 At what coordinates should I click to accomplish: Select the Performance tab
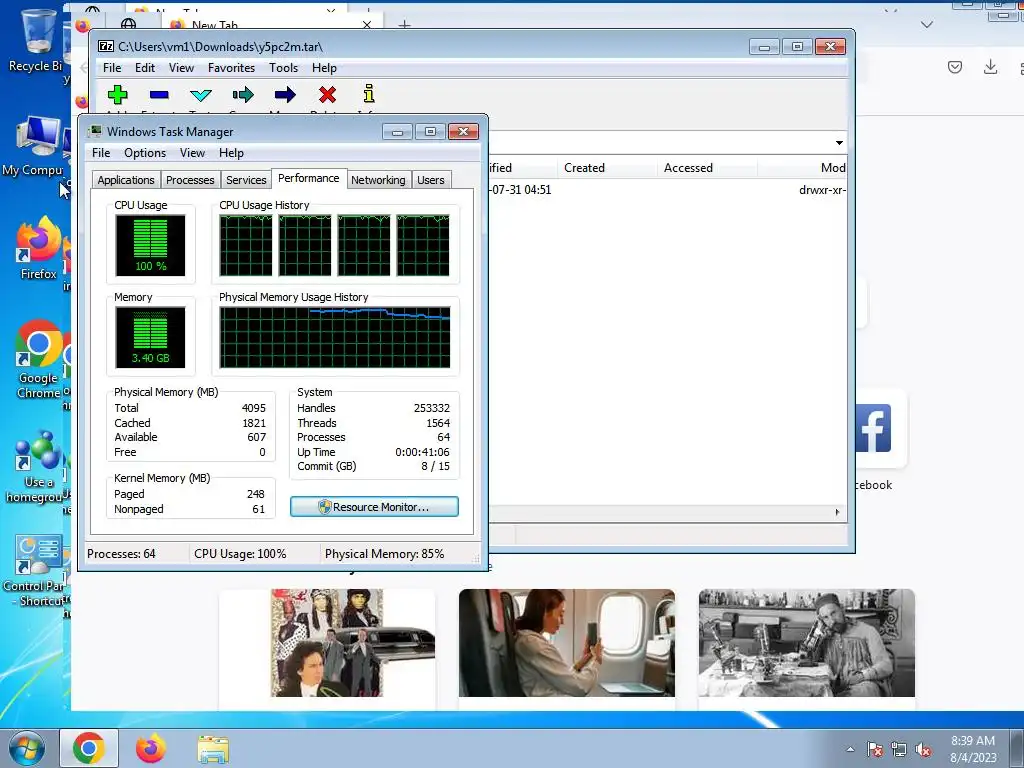tap(308, 178)
